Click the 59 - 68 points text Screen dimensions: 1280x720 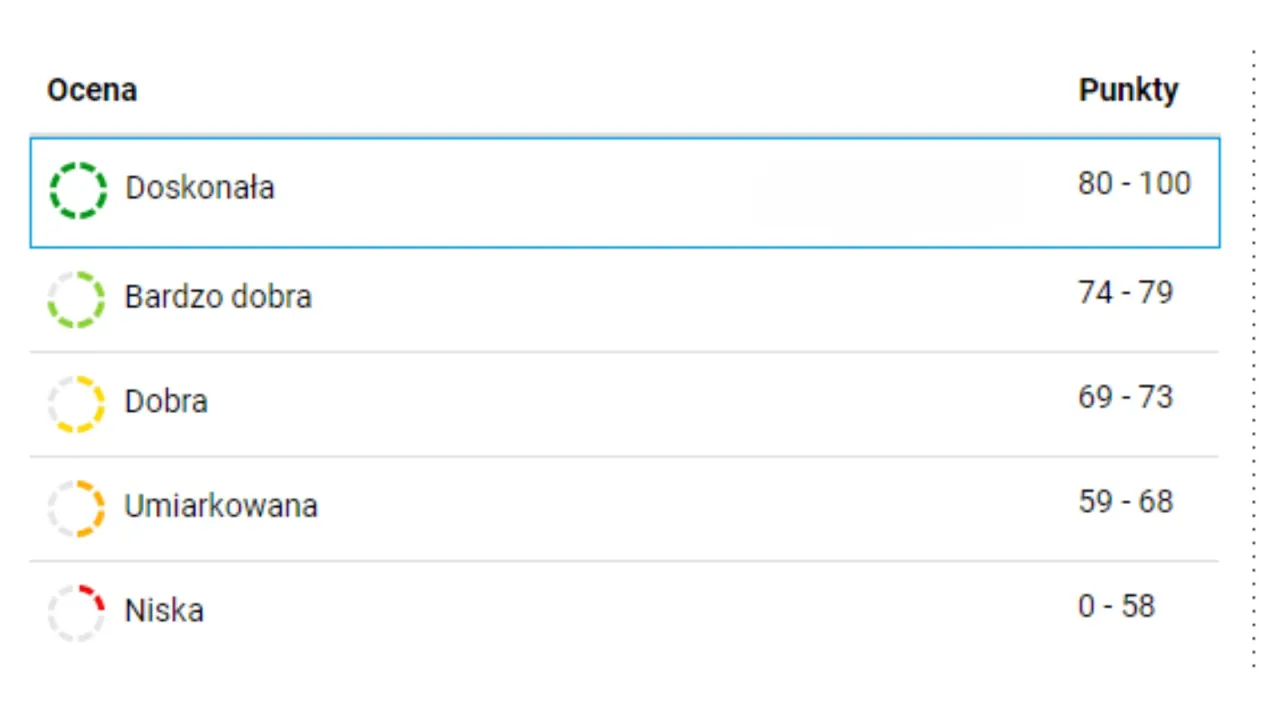1126,501
